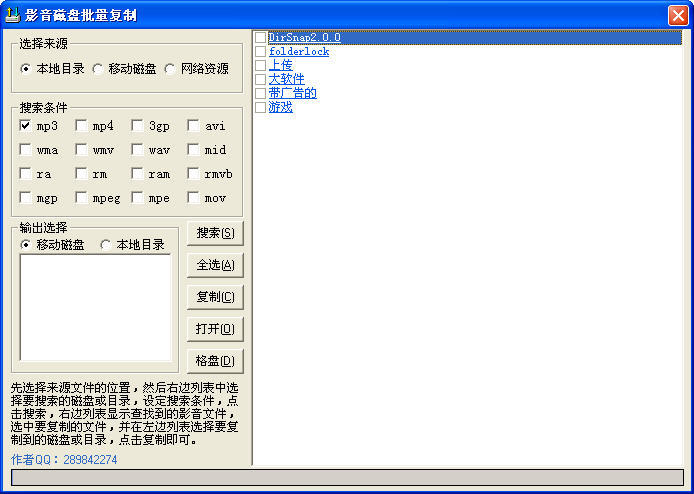Click the 搜索(S) button
This screenshot has width=694, height=494.
click(215, 233)
